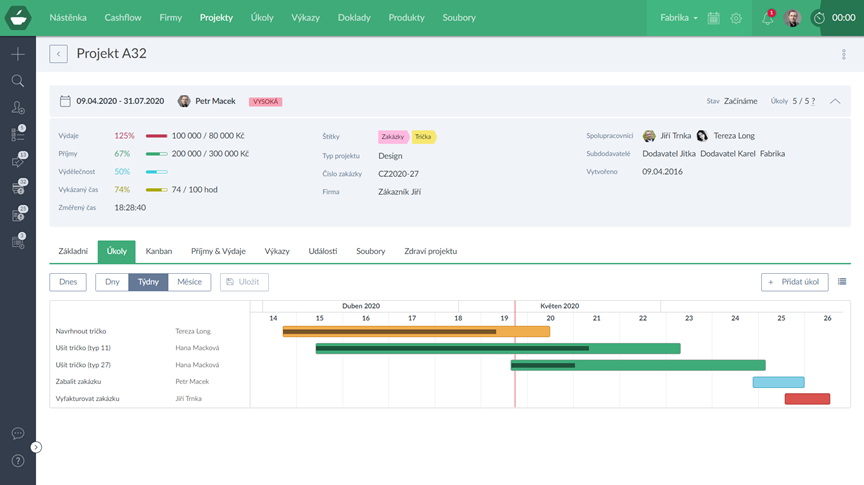Open search from the sidebar magnifier icon
This screenshot has width=864, height=485.
(18, 81)
